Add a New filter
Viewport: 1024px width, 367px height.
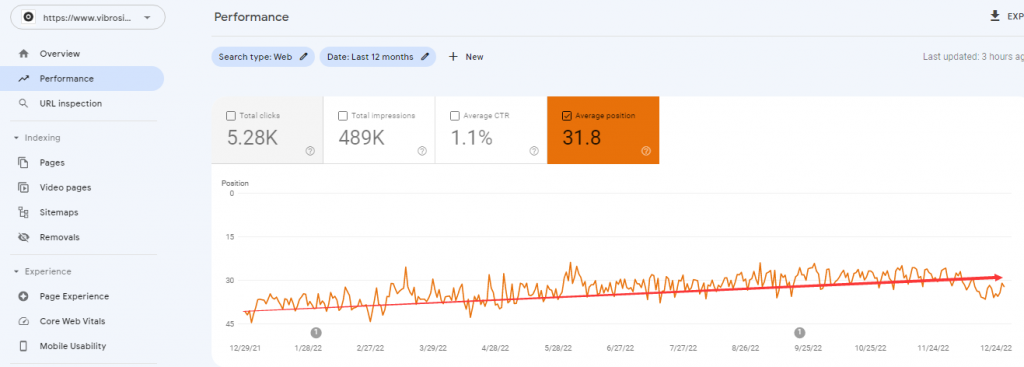(466, 57)
